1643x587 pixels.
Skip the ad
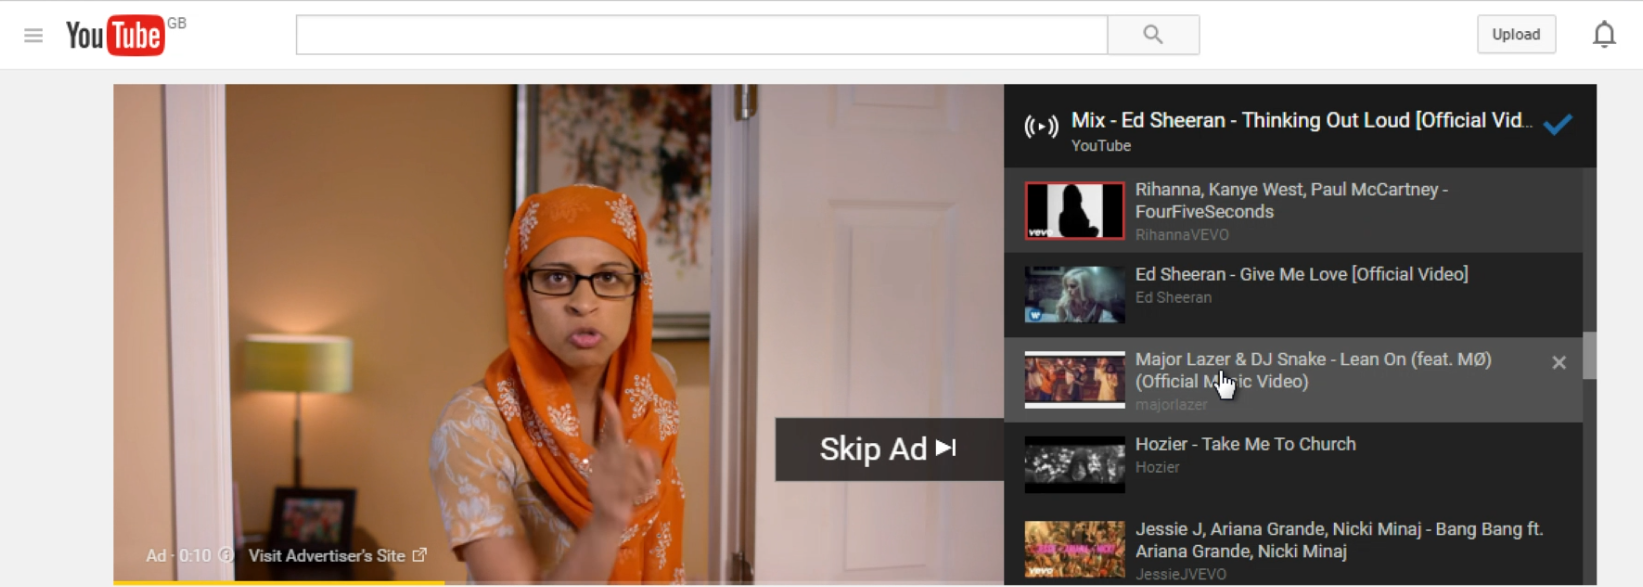click(889, 449)
